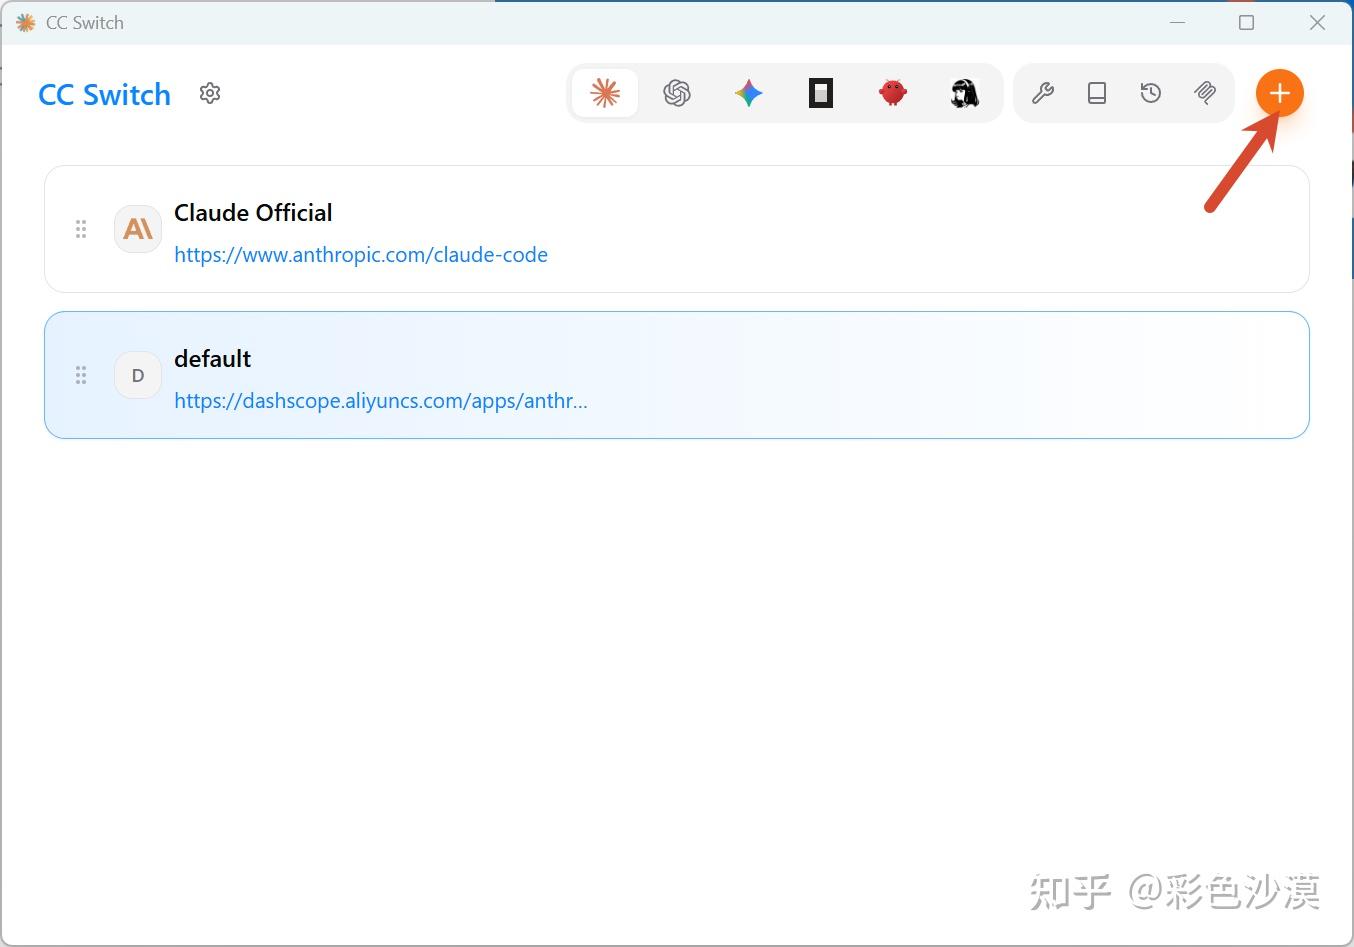Open the anthropic.com/claude-code link
Image resolution: width=1354 pixels, height=947 pixels.
tap(361, 255)
